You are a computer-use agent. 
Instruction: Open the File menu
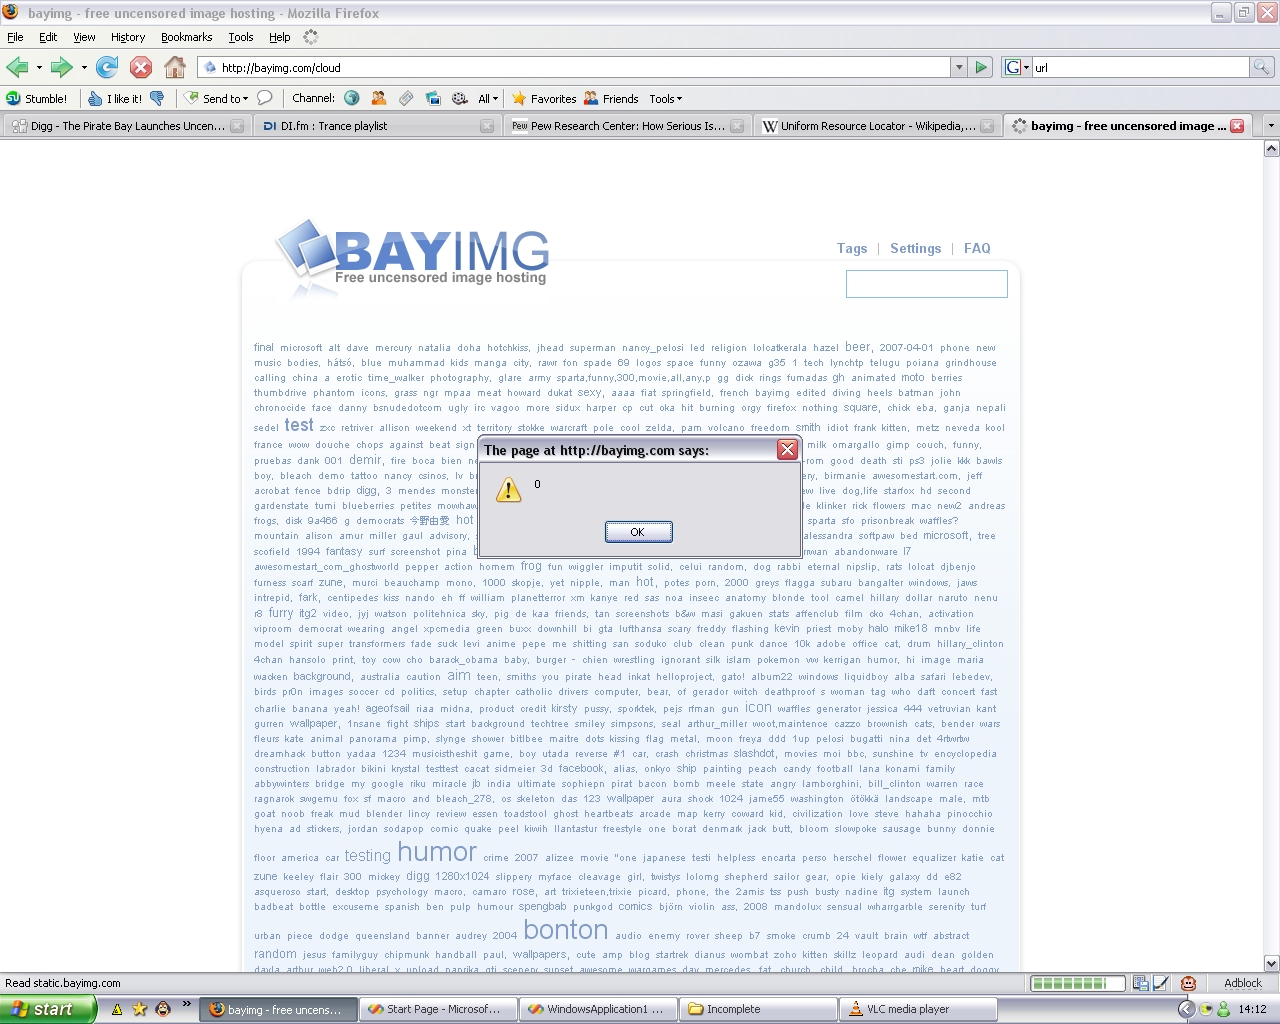(15, 37)
